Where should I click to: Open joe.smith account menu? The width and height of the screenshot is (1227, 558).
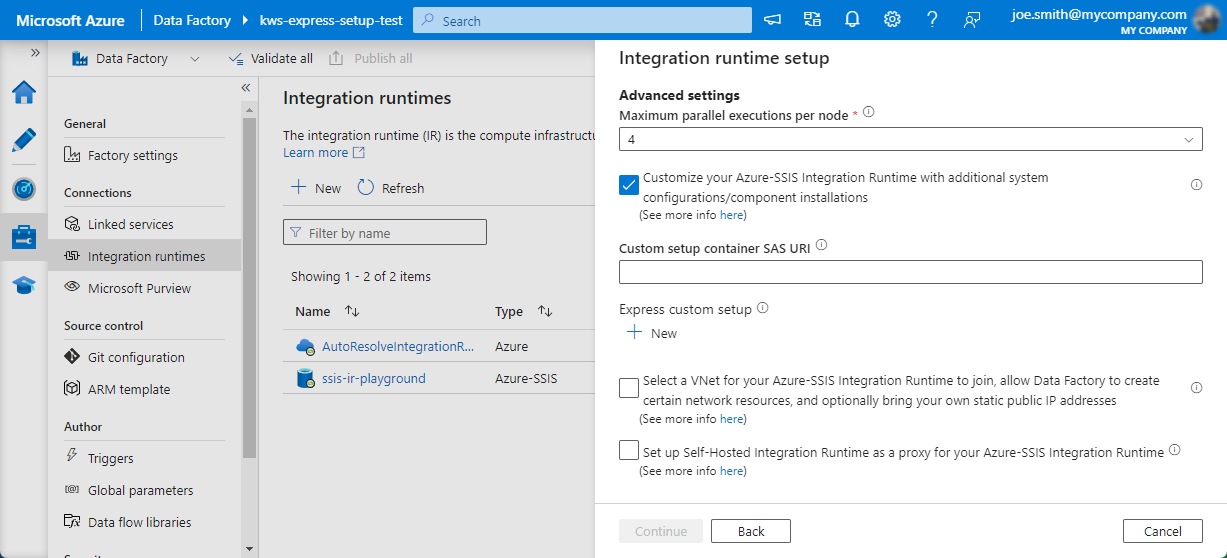[1112, 20]
